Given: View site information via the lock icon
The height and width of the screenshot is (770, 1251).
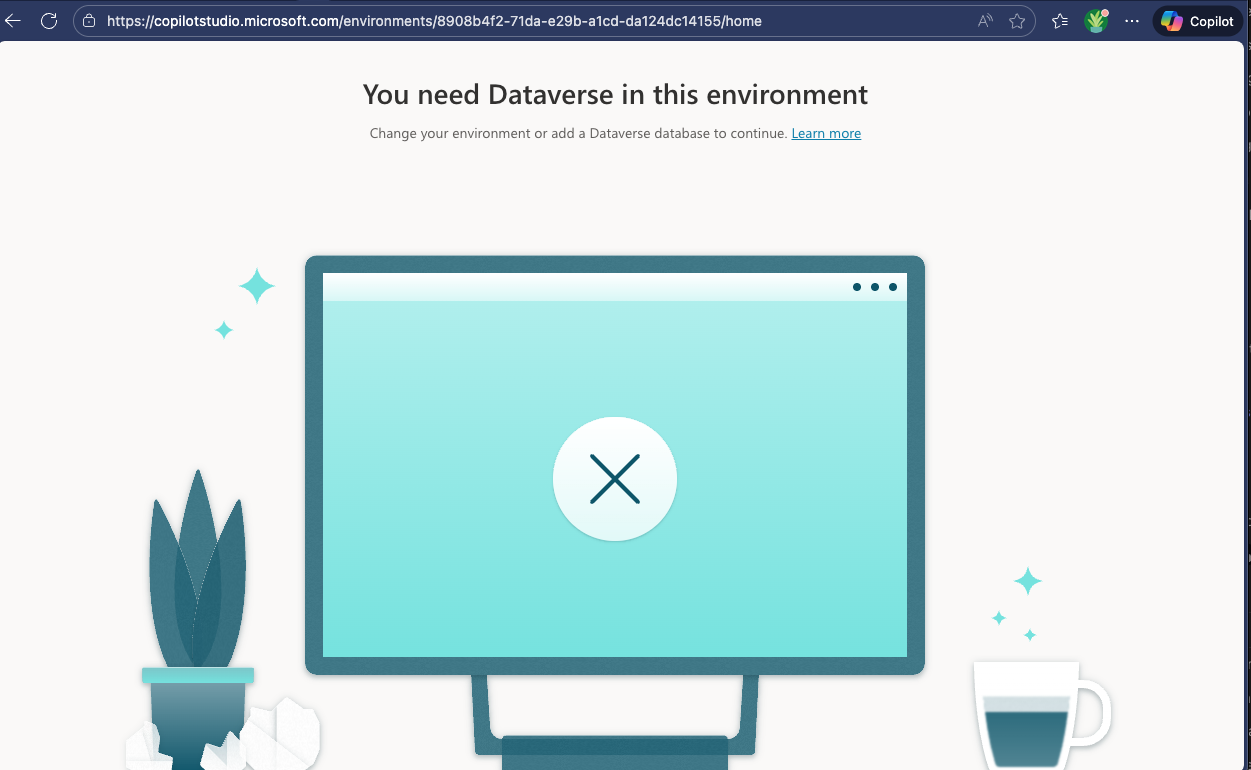Looking at the screenshot, I should [89, 21].
